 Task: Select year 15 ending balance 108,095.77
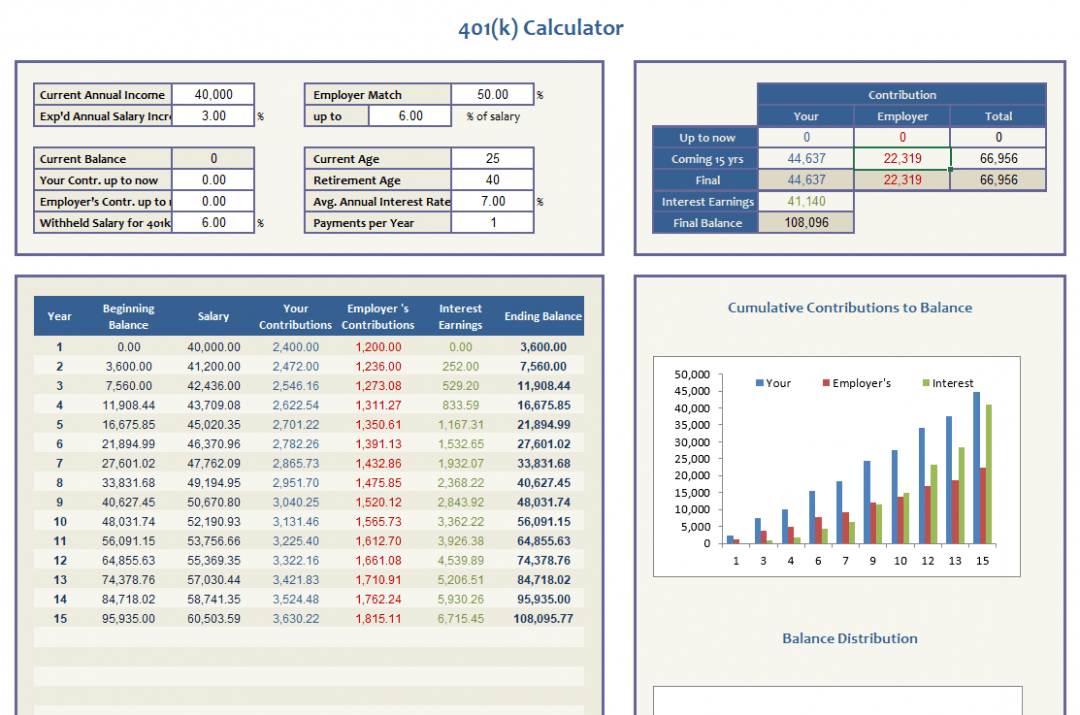(x=543, y=619)
